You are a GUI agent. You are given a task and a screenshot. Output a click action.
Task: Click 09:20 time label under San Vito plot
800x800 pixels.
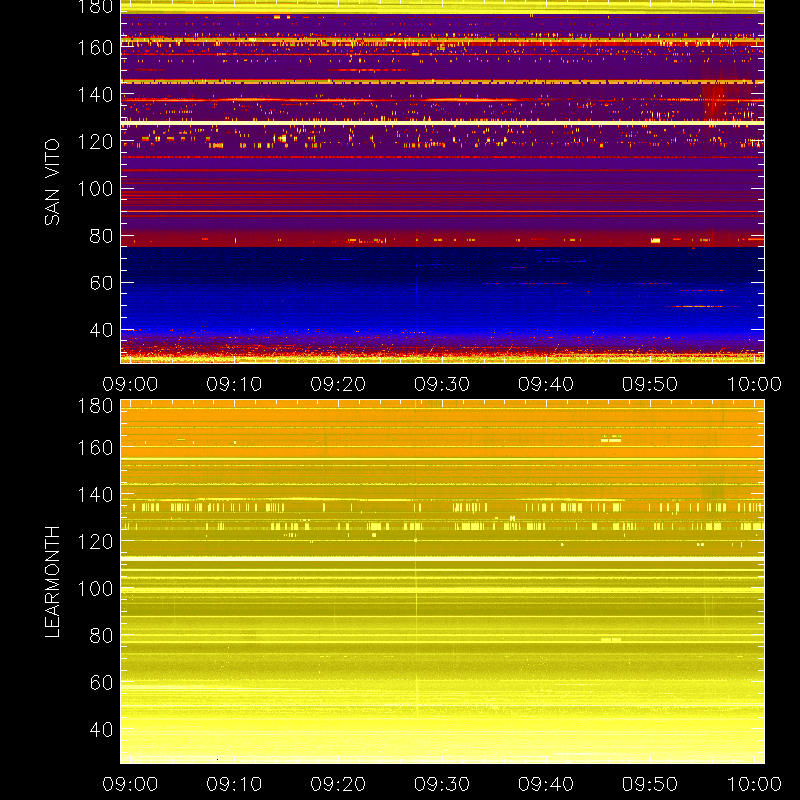click(x=338, y=384)
